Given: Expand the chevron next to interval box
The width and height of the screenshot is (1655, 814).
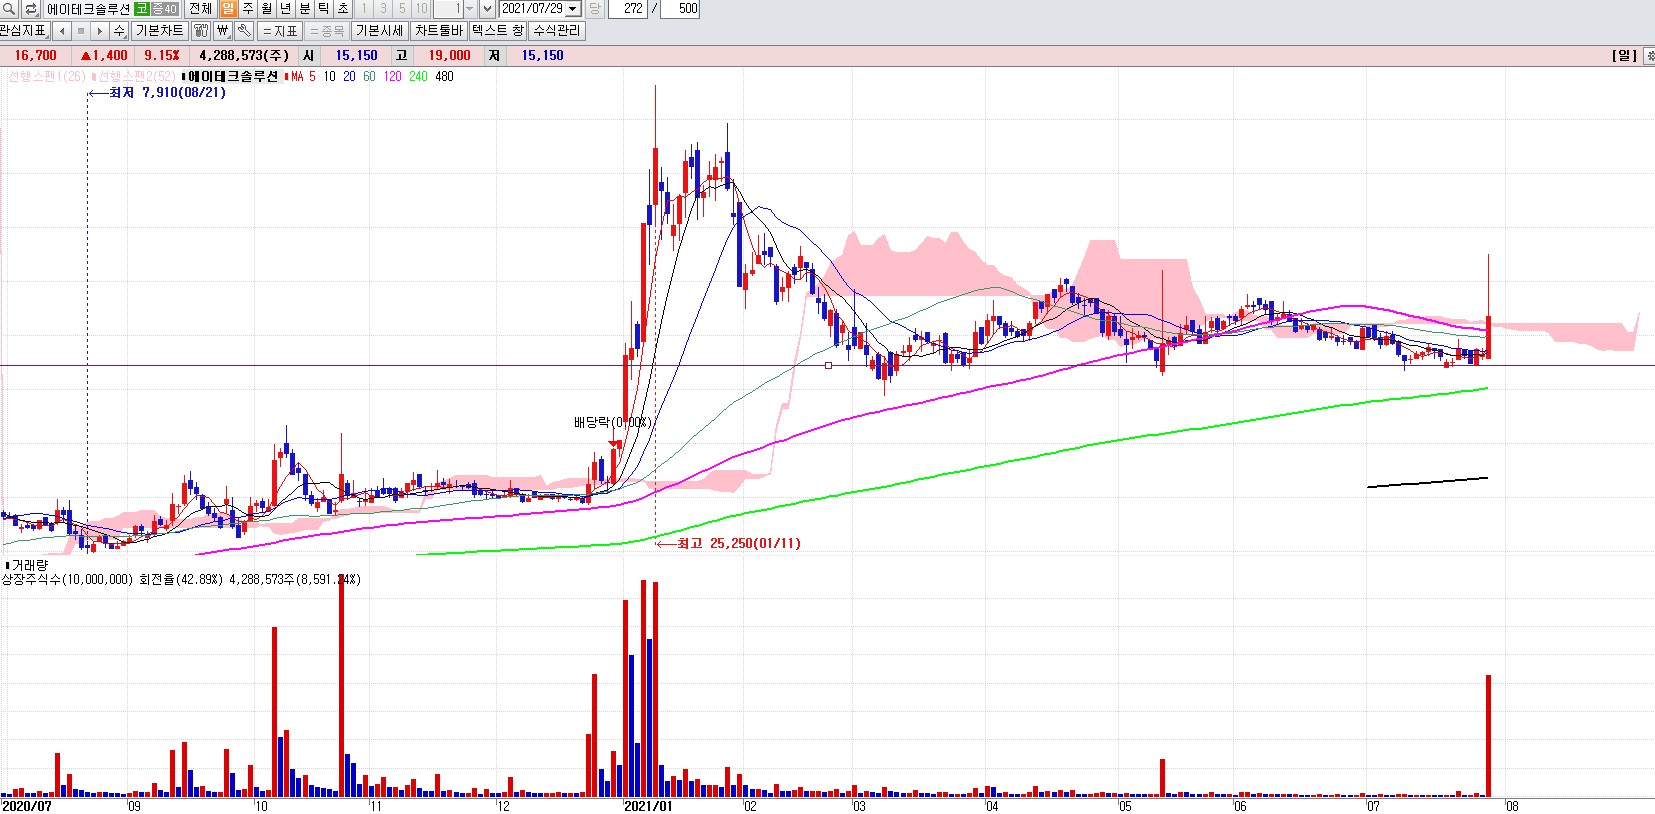Looking at the screenshot, I should tap(488, 9).
